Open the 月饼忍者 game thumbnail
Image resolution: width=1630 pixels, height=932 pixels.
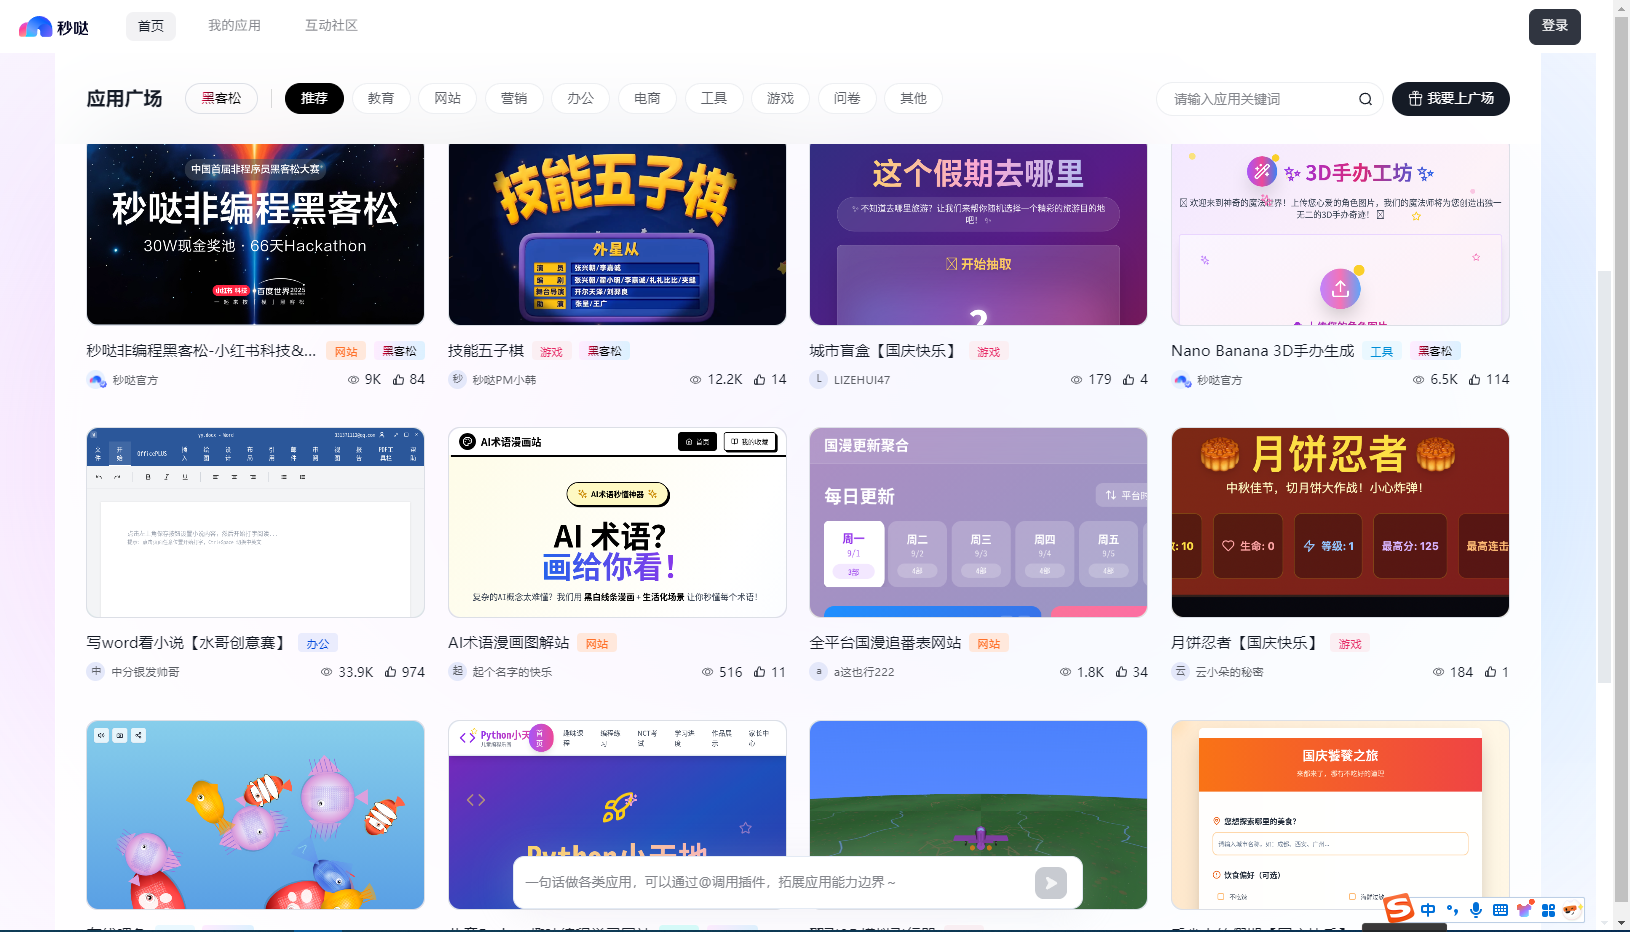click(1340, 522)
